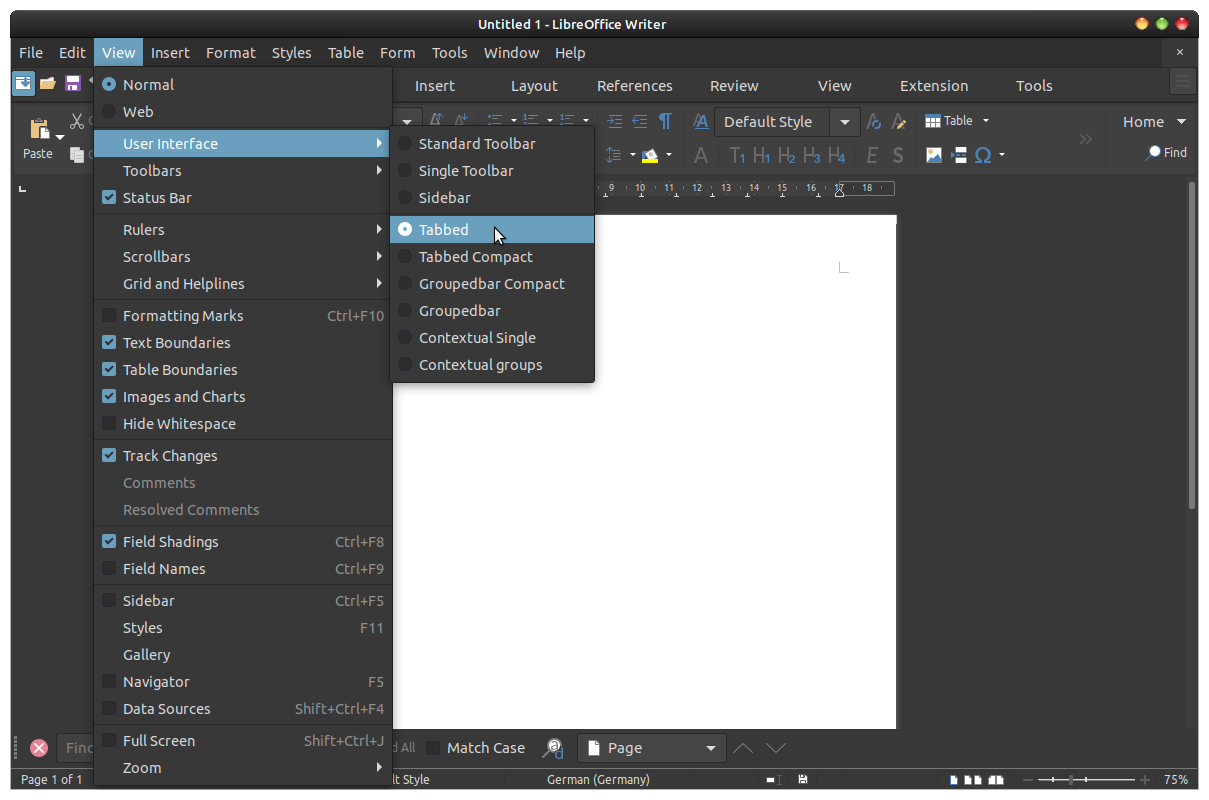Click the Omega special character icon
This screenshot has width=1209, height=800.
point(983,155)
